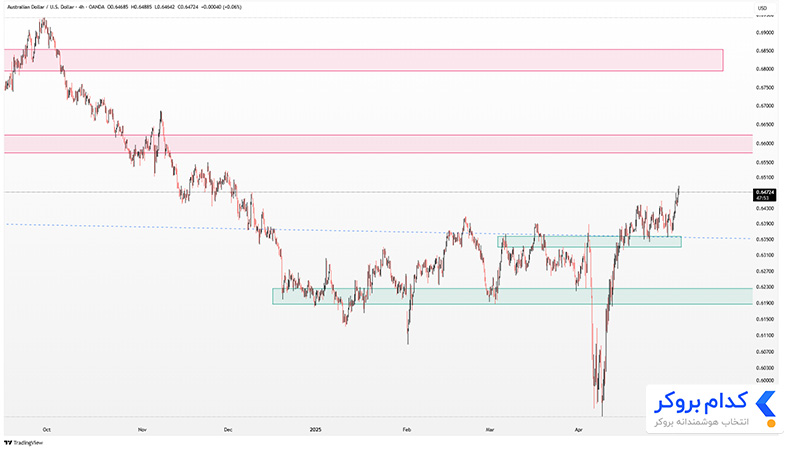Click the 0.61900 price axis label
Viewport: 800px width, 450px height.
coord(765,303)
